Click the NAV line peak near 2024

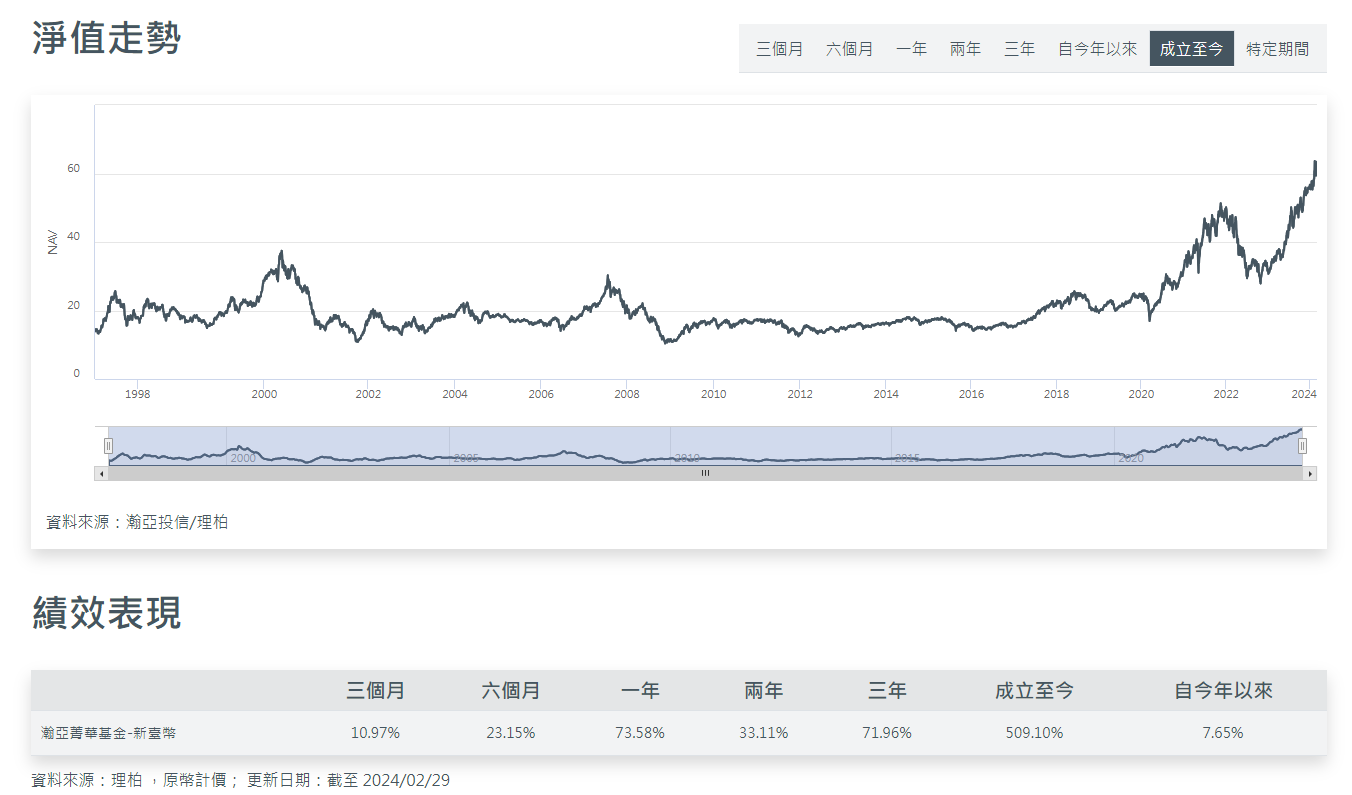point(1315,162)
